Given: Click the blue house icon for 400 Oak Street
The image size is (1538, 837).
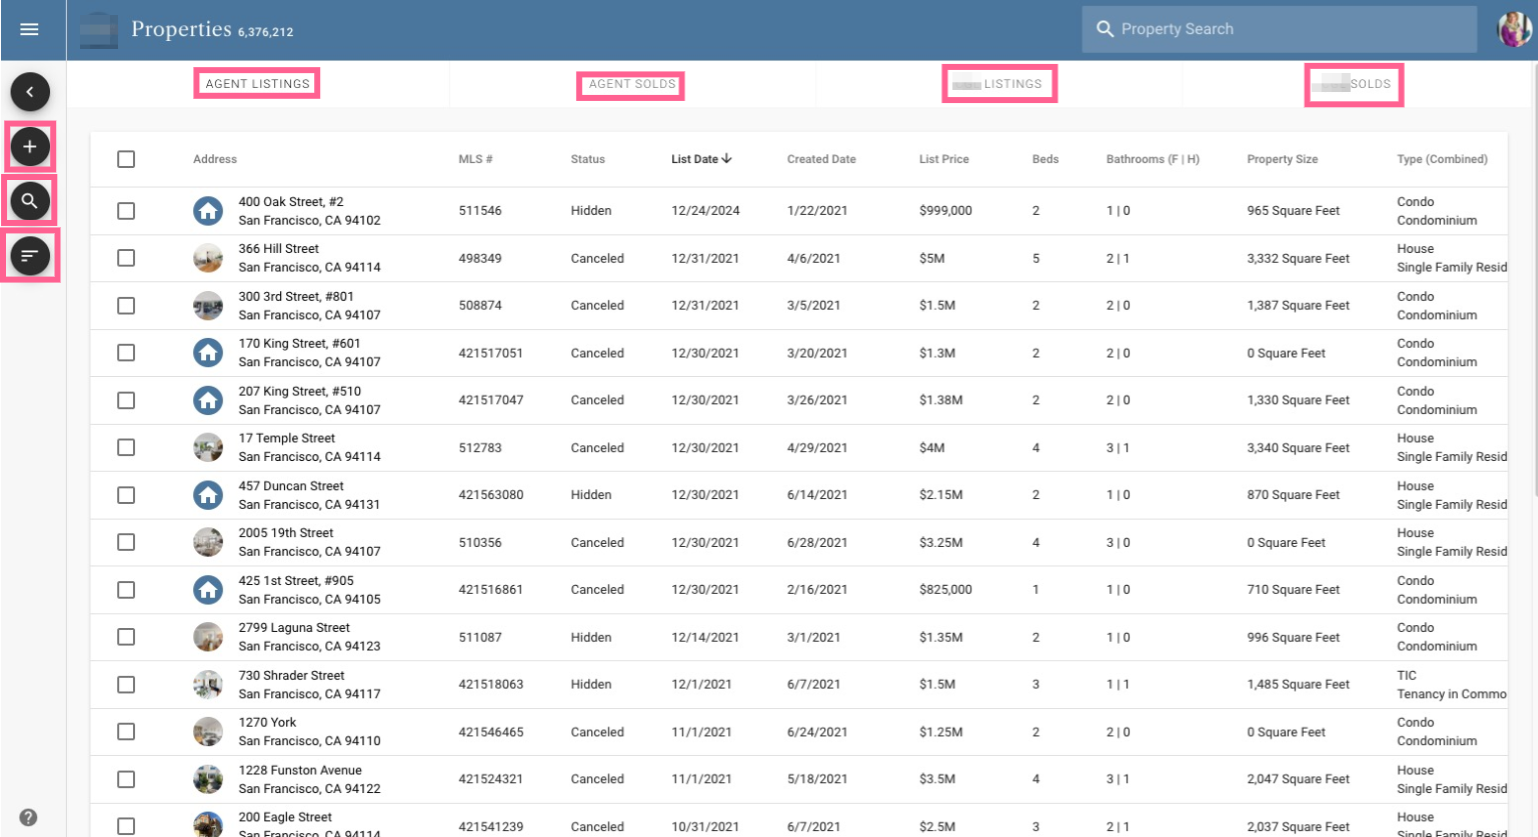Looking at the screenshot, I should click(208, 210).
